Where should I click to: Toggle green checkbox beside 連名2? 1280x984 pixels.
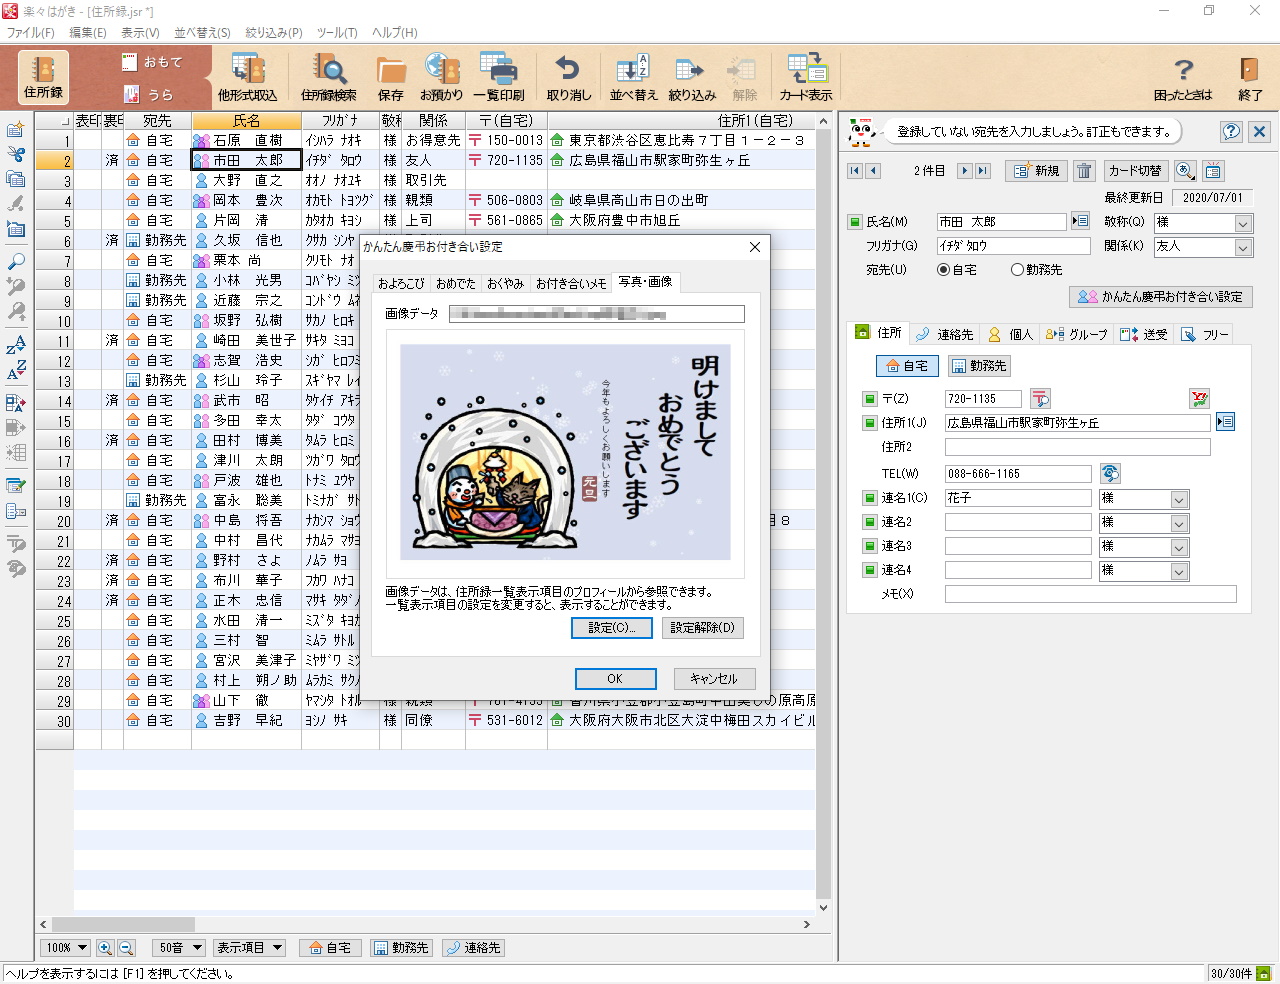click(x=869, y=522)
